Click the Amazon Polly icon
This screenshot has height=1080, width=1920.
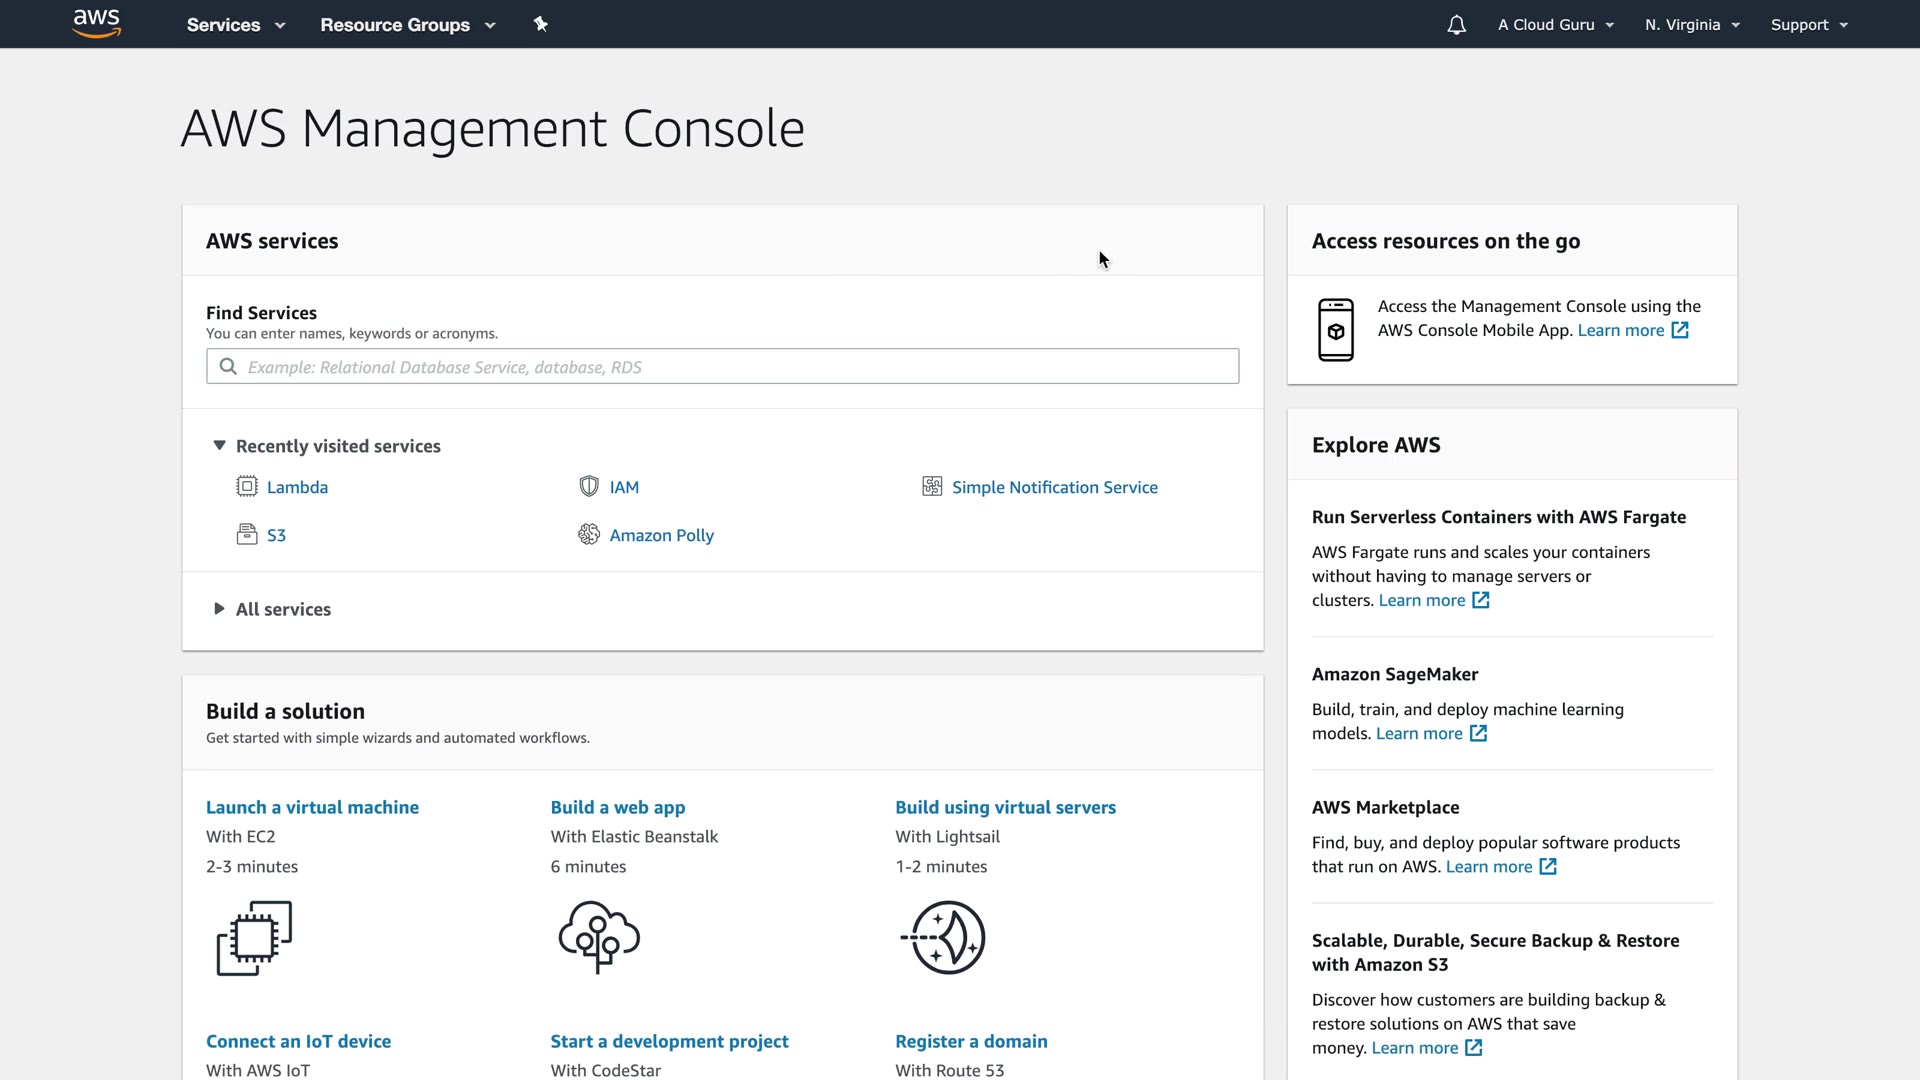pos(589,535)
